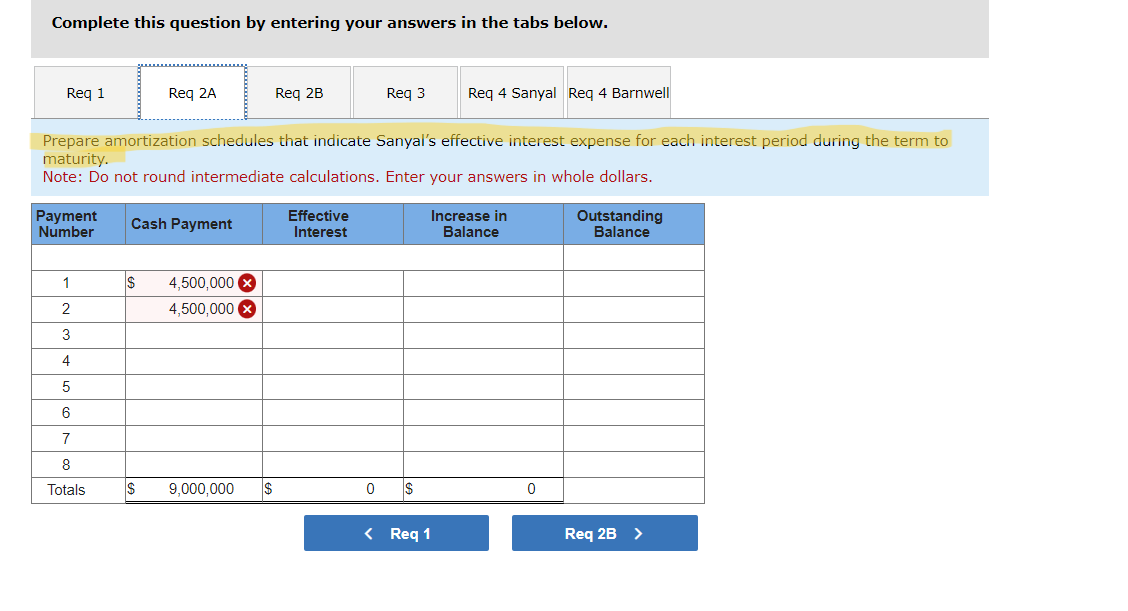Switch to the Req 1 tab

[85, 93]
